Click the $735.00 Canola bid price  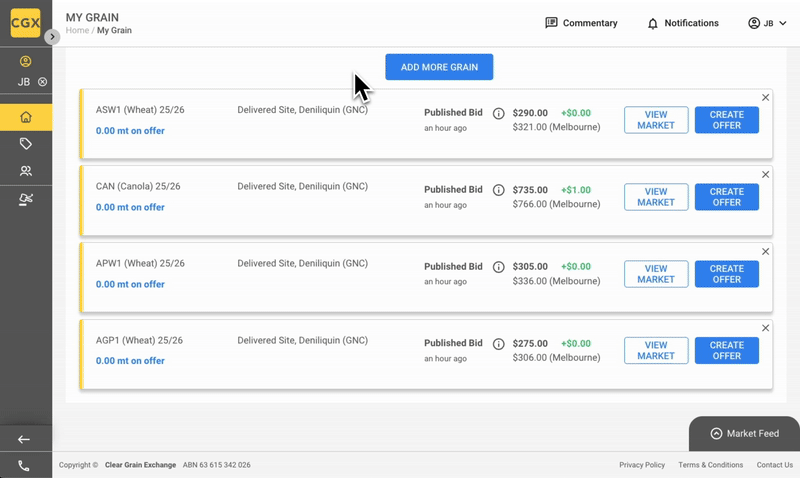point(530,190)
